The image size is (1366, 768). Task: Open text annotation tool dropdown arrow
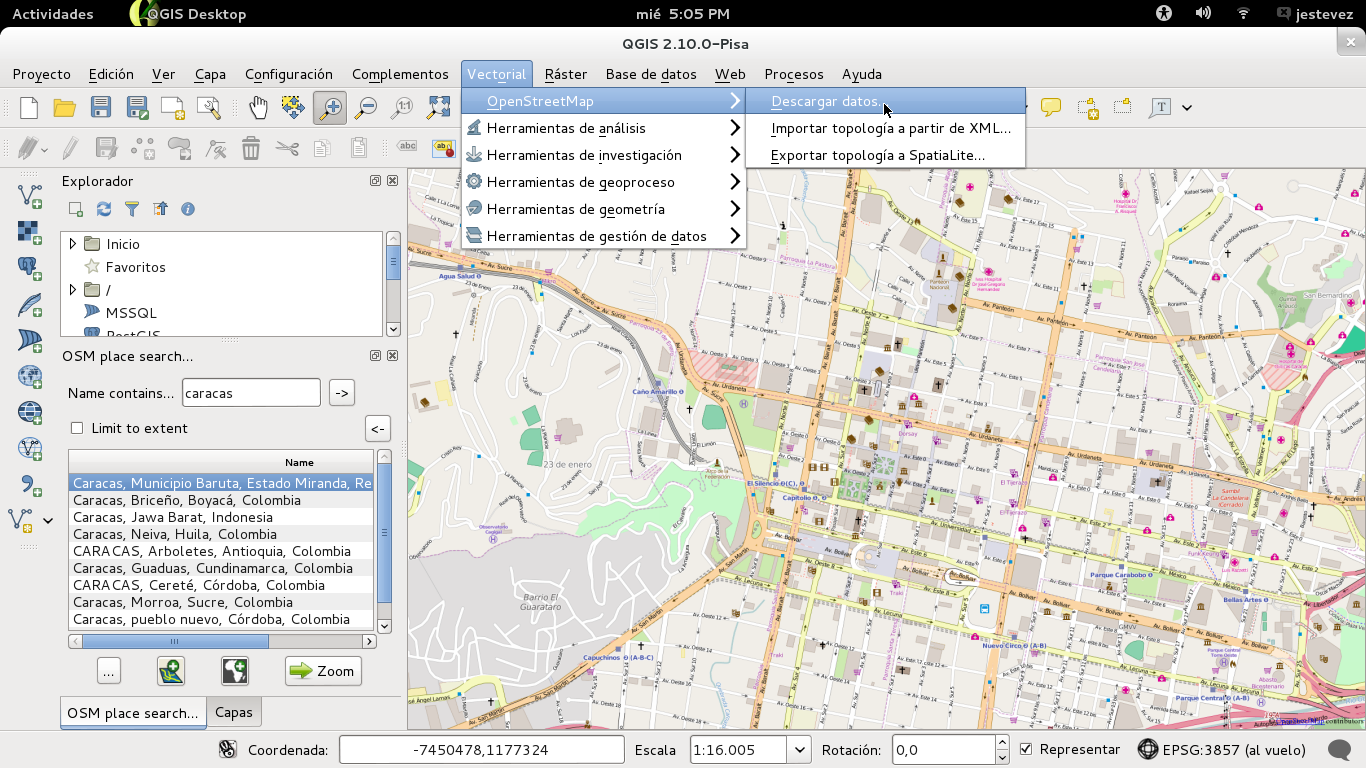coord(1187,107)
